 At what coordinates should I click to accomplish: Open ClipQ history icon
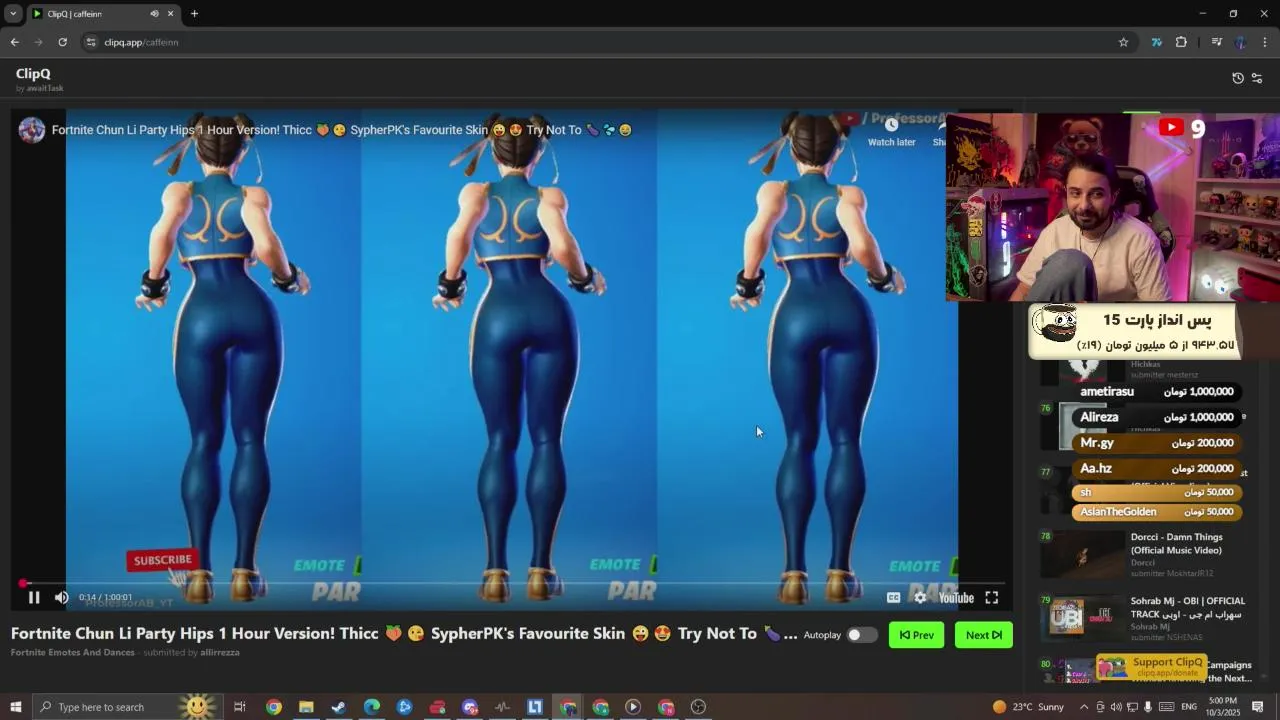(x=1238, y=78)
